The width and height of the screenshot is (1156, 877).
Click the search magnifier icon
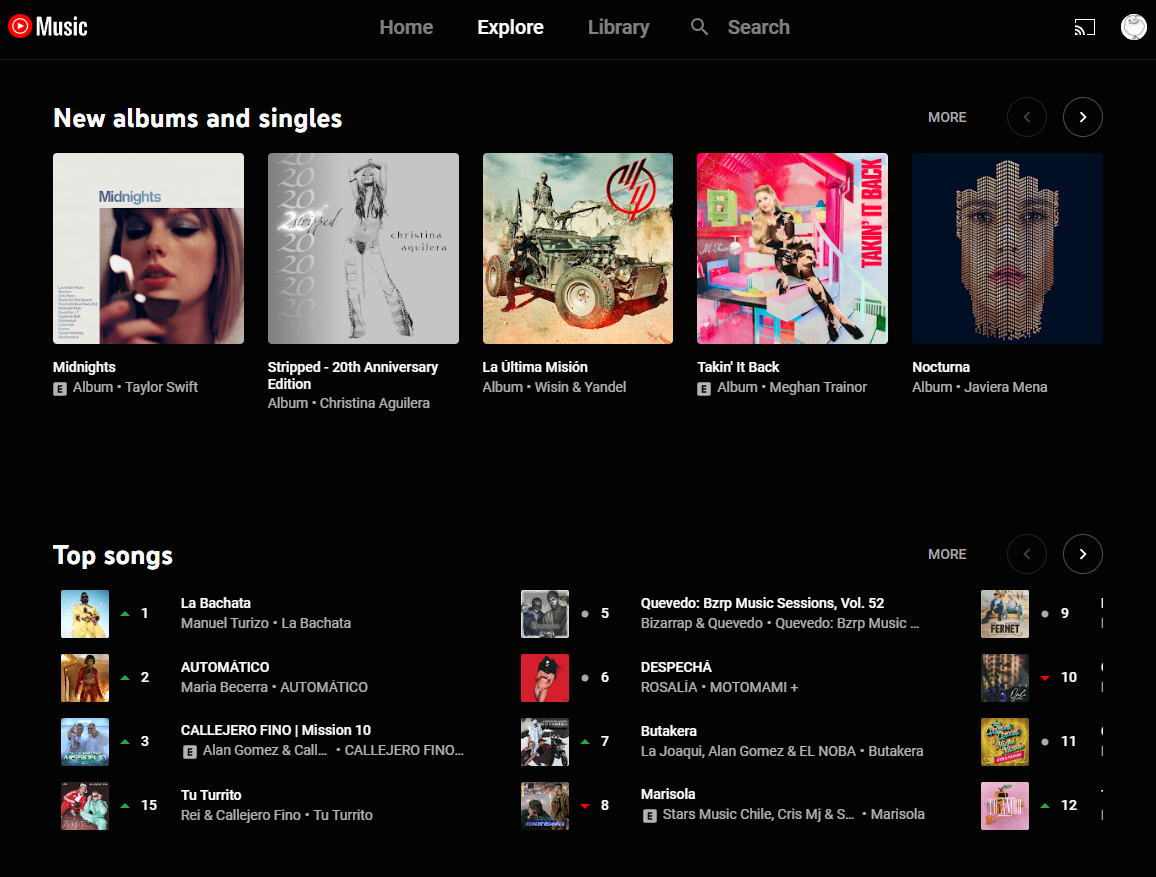point(699,27)
